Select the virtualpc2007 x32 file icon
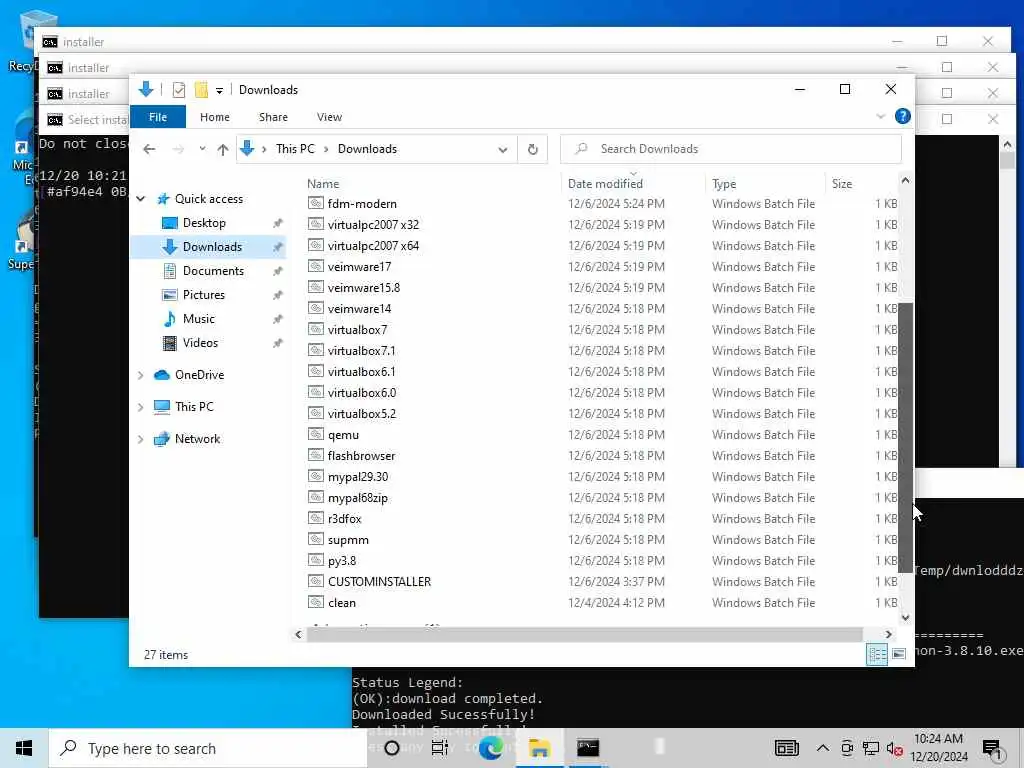This screenshot has height=768, width=1024. pos(316,224)
